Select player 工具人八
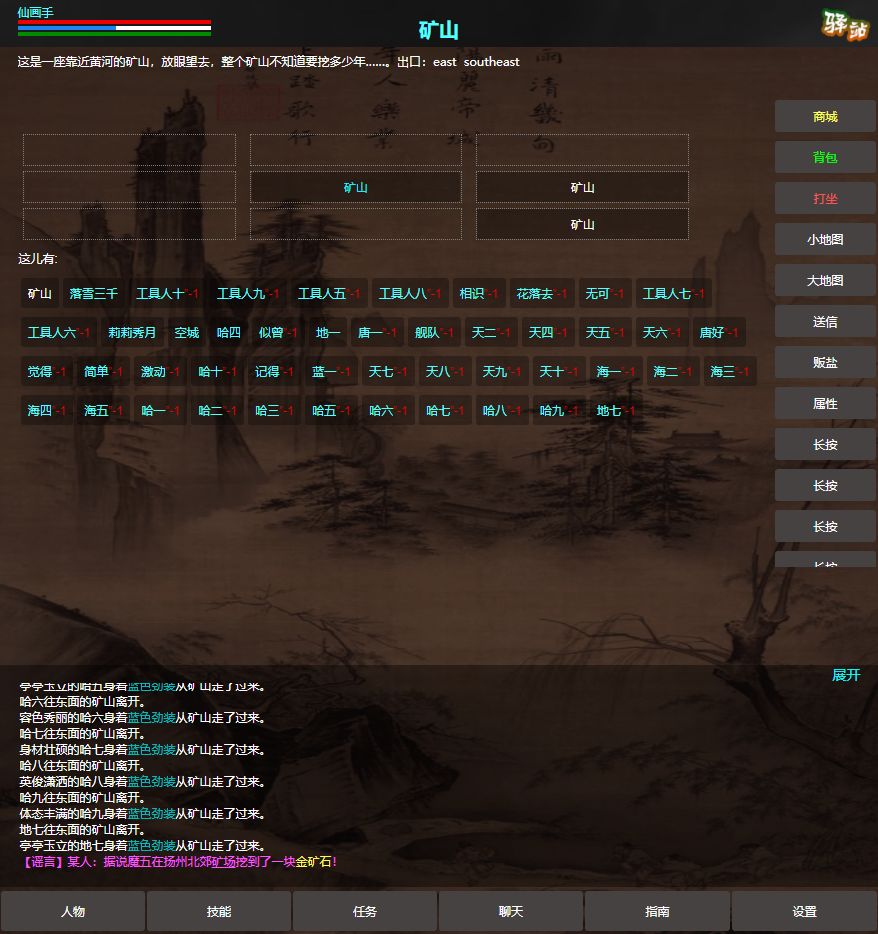 [x=410, y=294]
